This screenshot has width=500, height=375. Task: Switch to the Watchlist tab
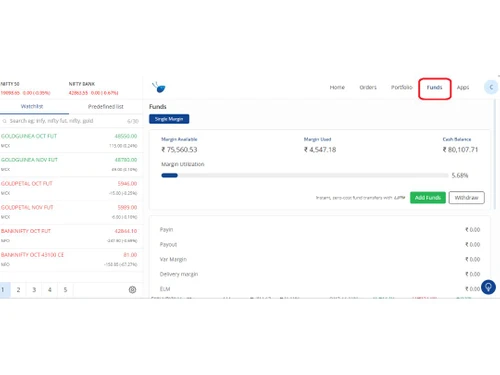coord(32,106)
